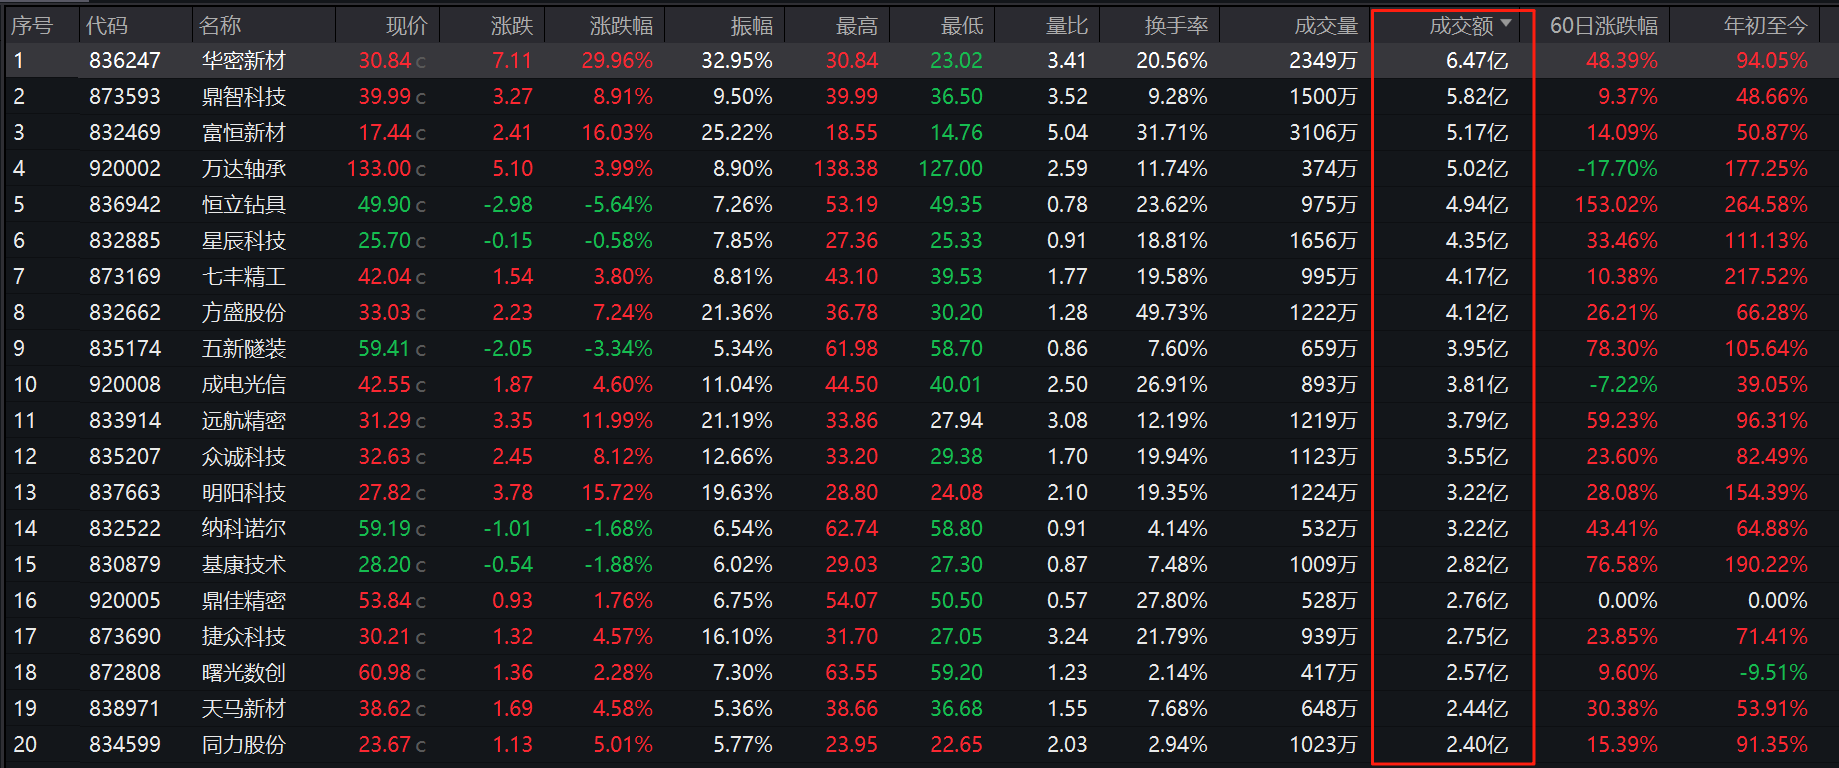Viewport: 1839px width, 768px height.
Task: Click stock code 920008
Action: [x=125, y=385]
